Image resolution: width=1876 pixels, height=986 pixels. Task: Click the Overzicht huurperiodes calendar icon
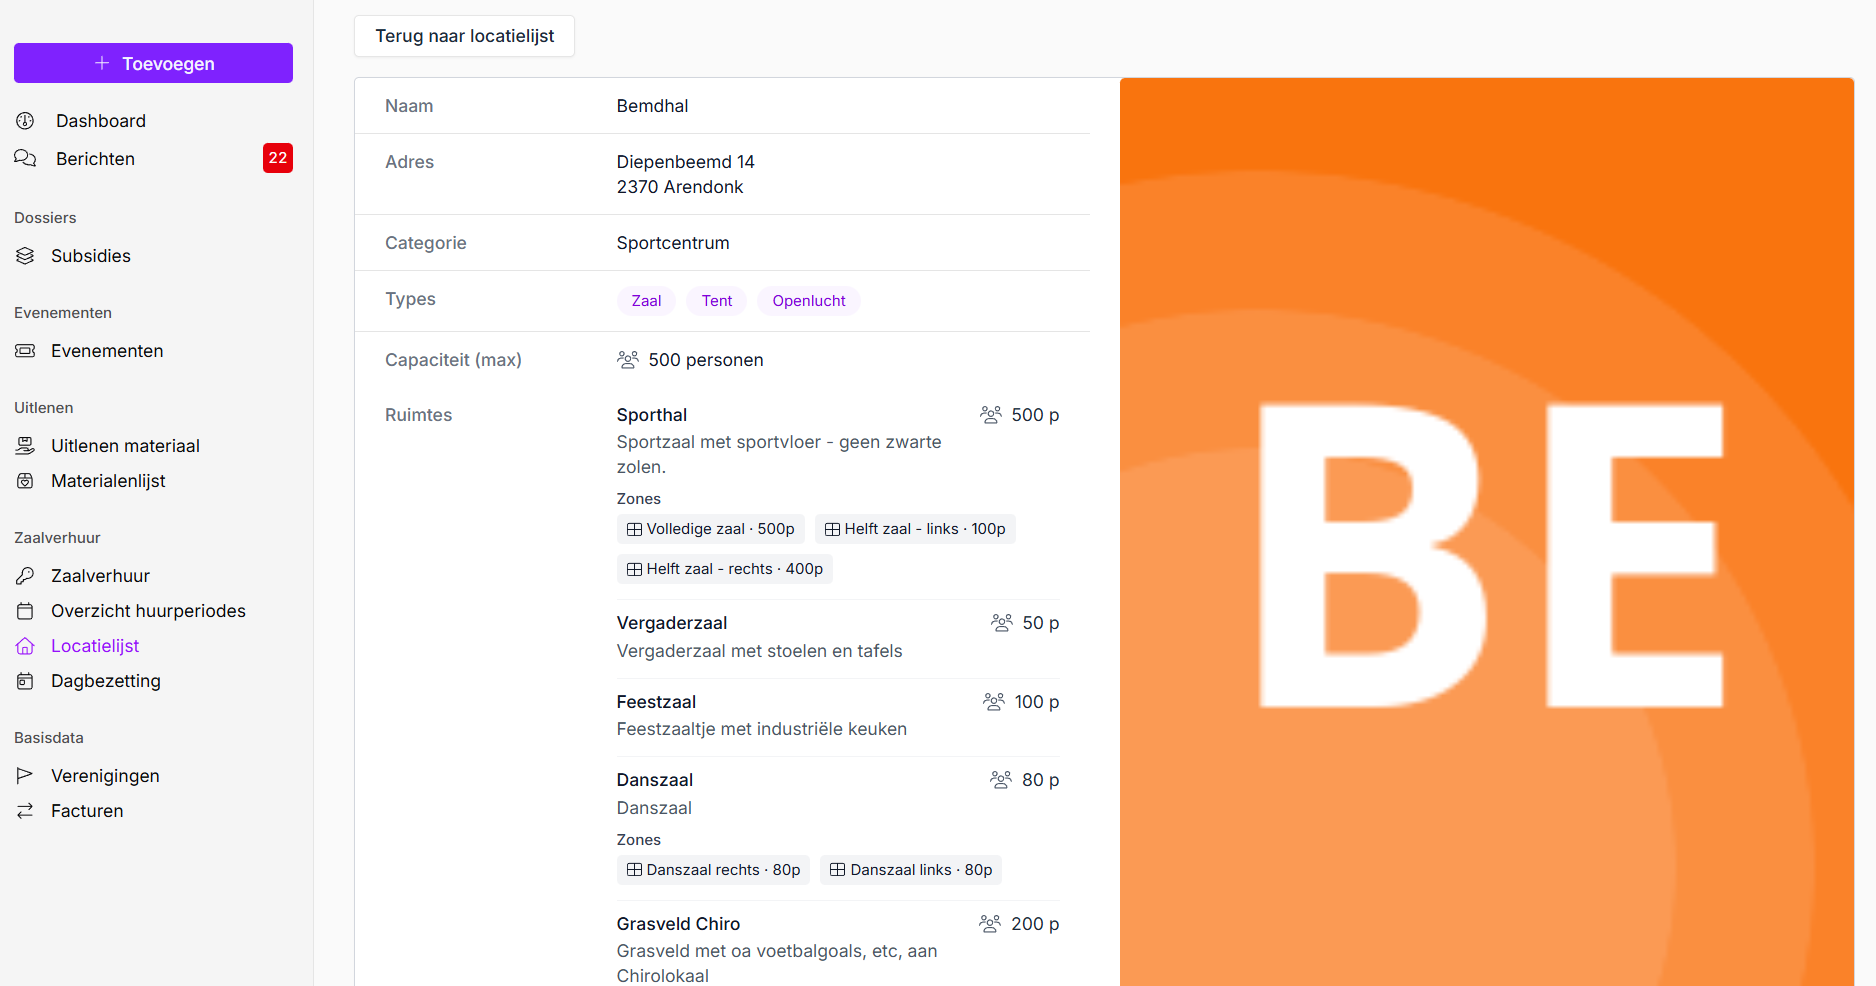25,611
